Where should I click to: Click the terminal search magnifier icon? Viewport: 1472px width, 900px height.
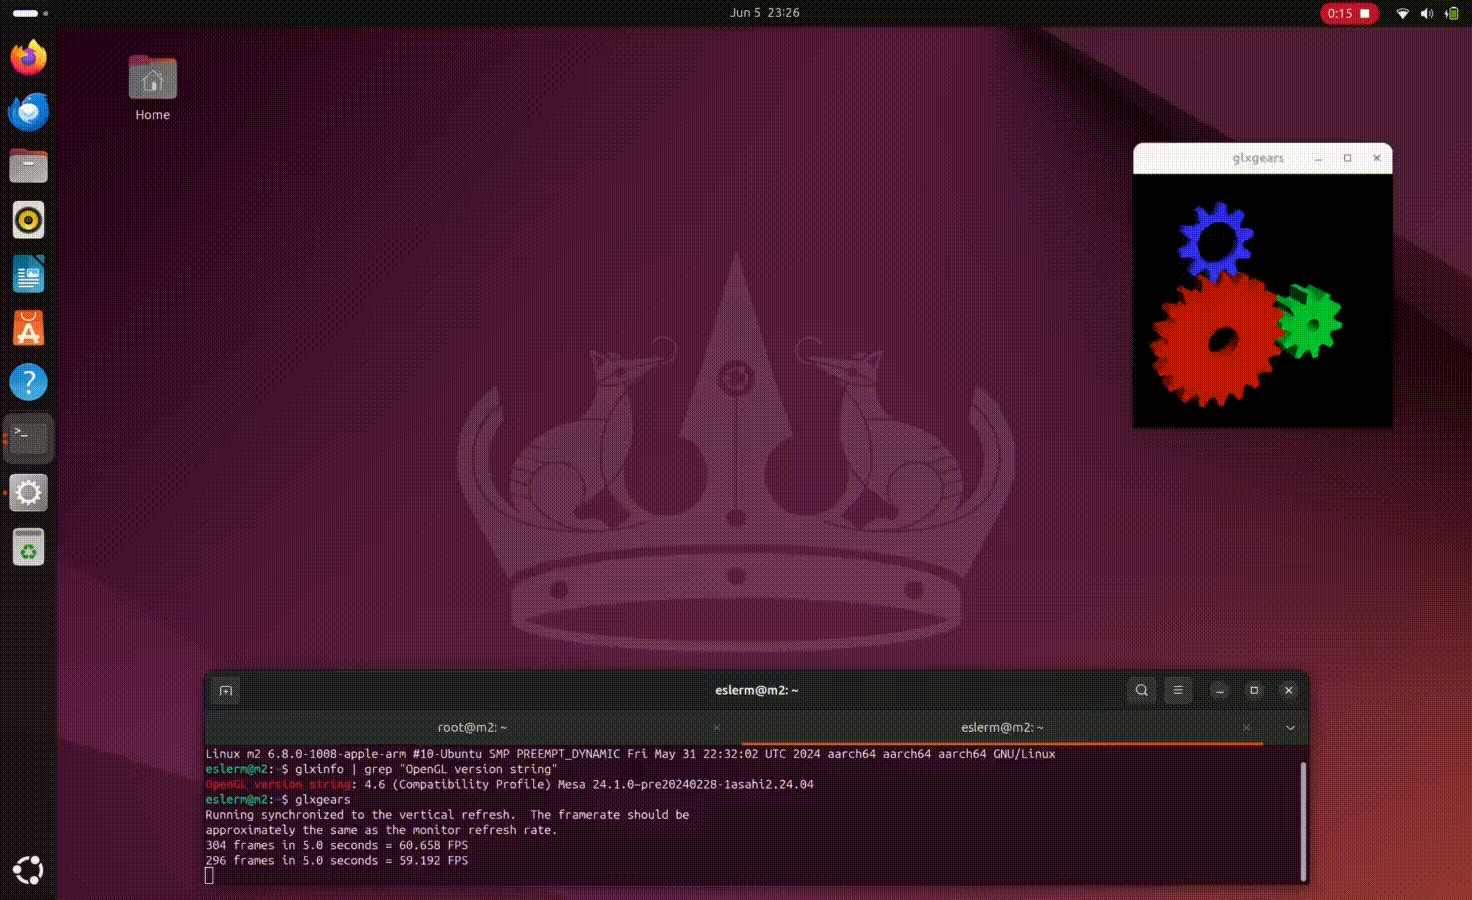[1141, 691]
